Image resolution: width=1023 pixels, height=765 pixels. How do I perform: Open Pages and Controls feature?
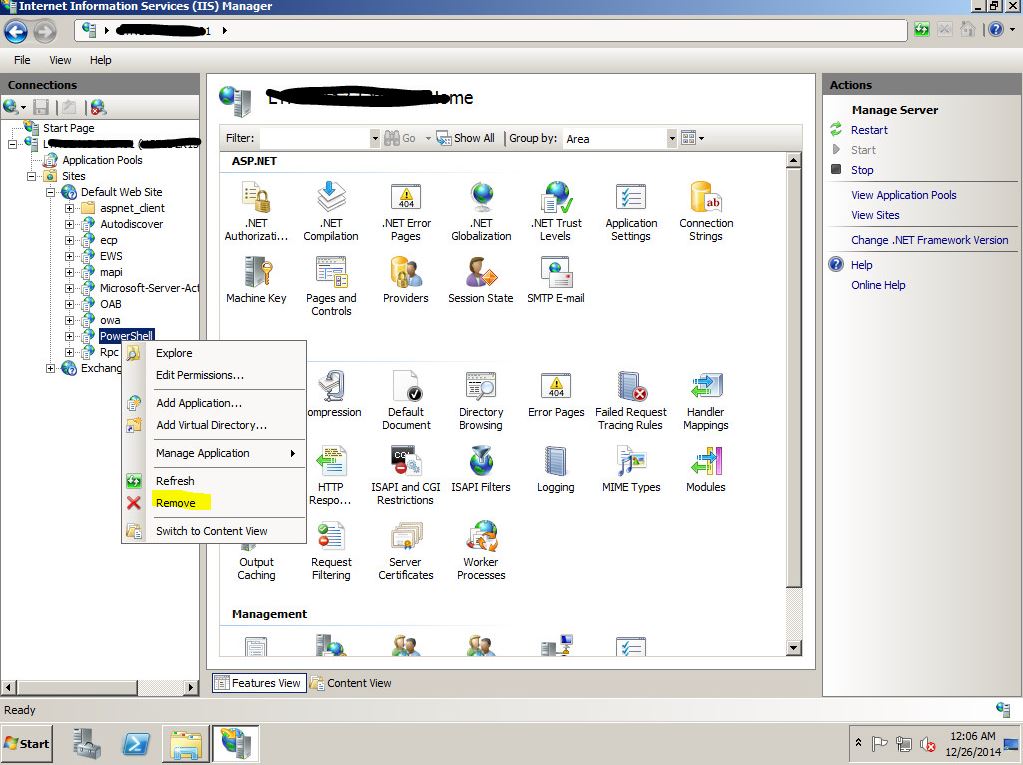[331, 287]
